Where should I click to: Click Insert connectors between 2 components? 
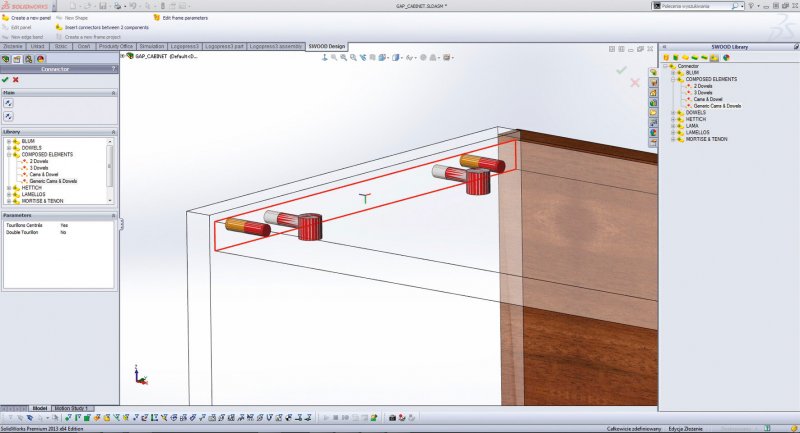(59, 27)
